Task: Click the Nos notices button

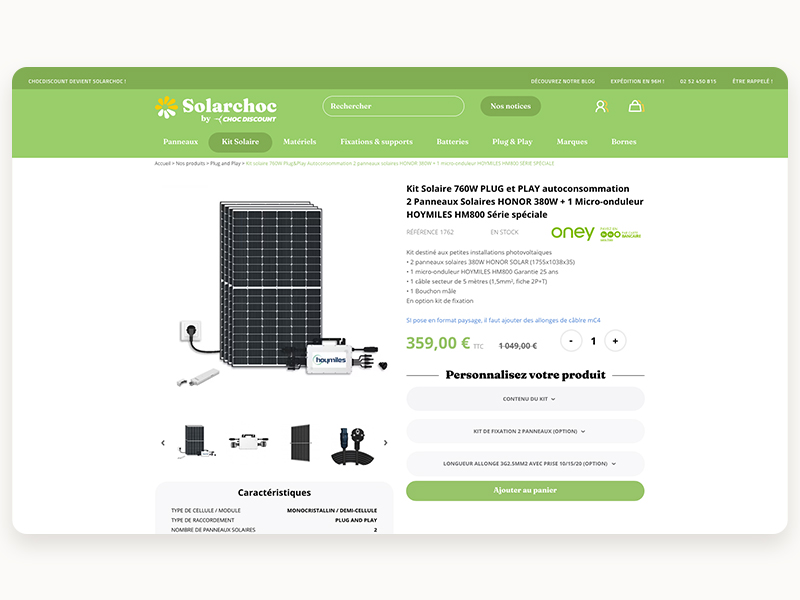Action: (x=511, y=106)
